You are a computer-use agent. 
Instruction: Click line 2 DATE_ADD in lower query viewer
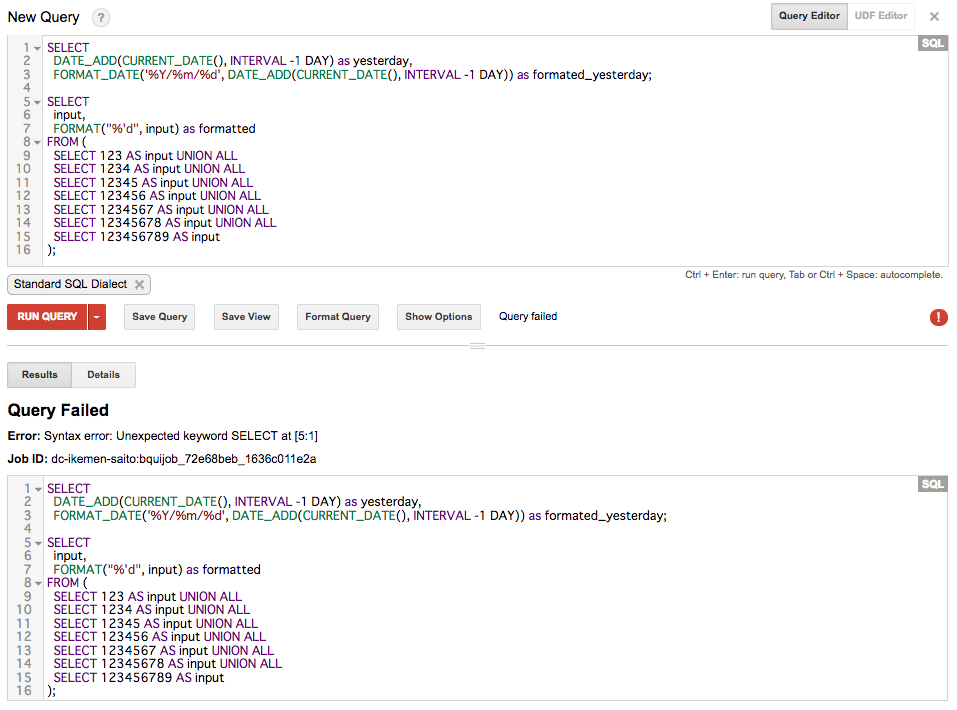(237, 502)
